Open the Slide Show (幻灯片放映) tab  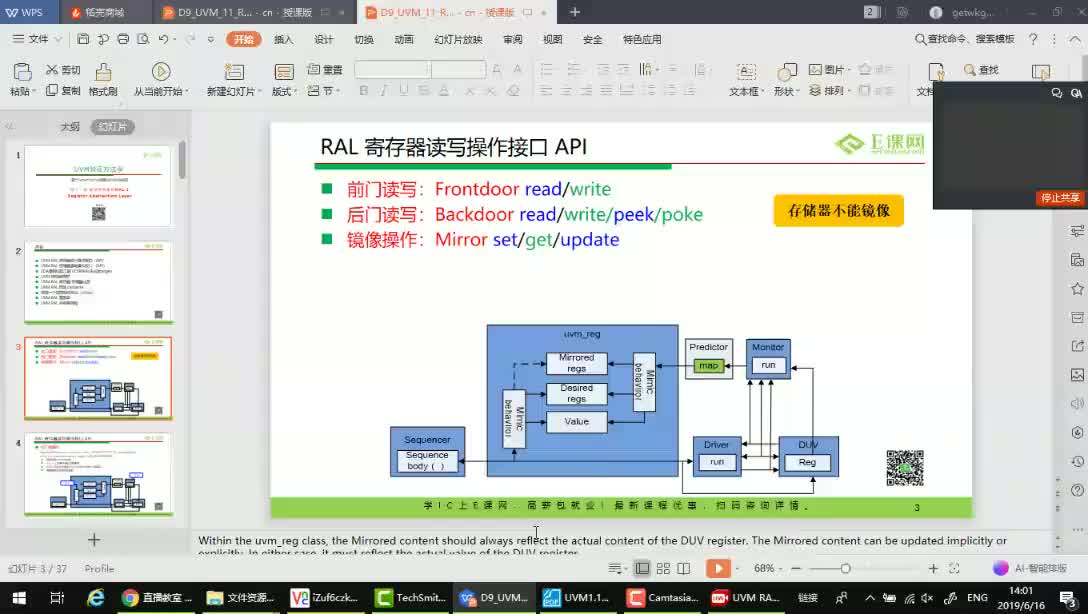click(458, 40)
